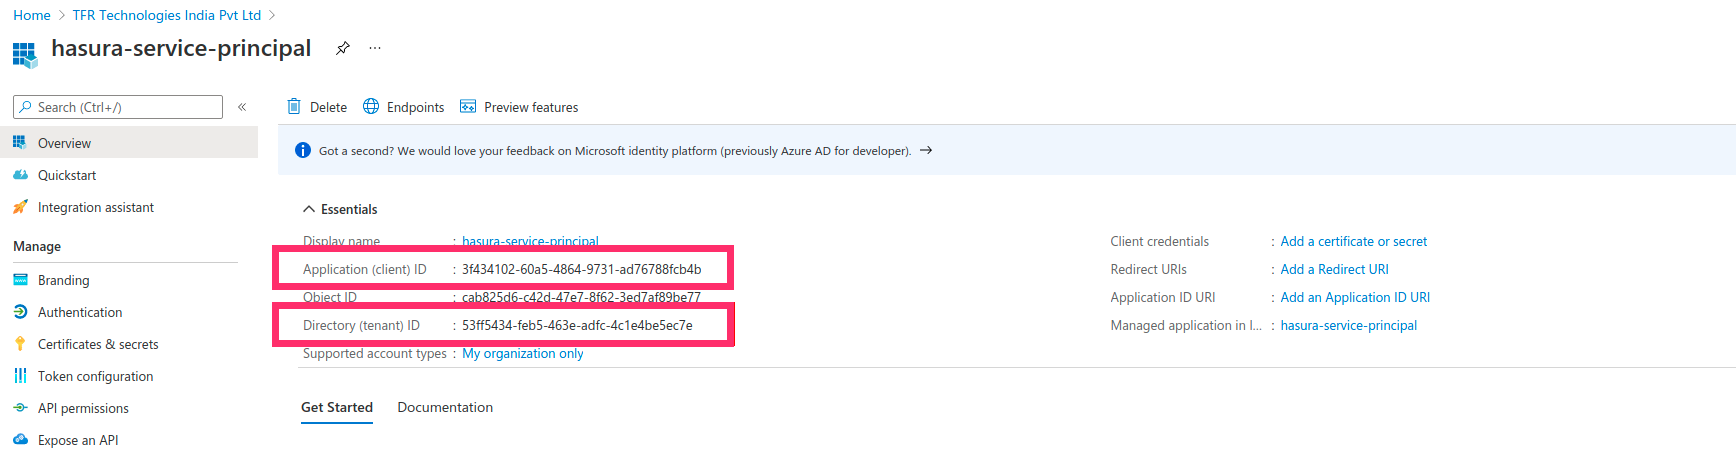Image resolution: width=1736 pixels, height=459 pixels.
Task: Click the Directory (tenant) ID label
Action: pos(361,325)
